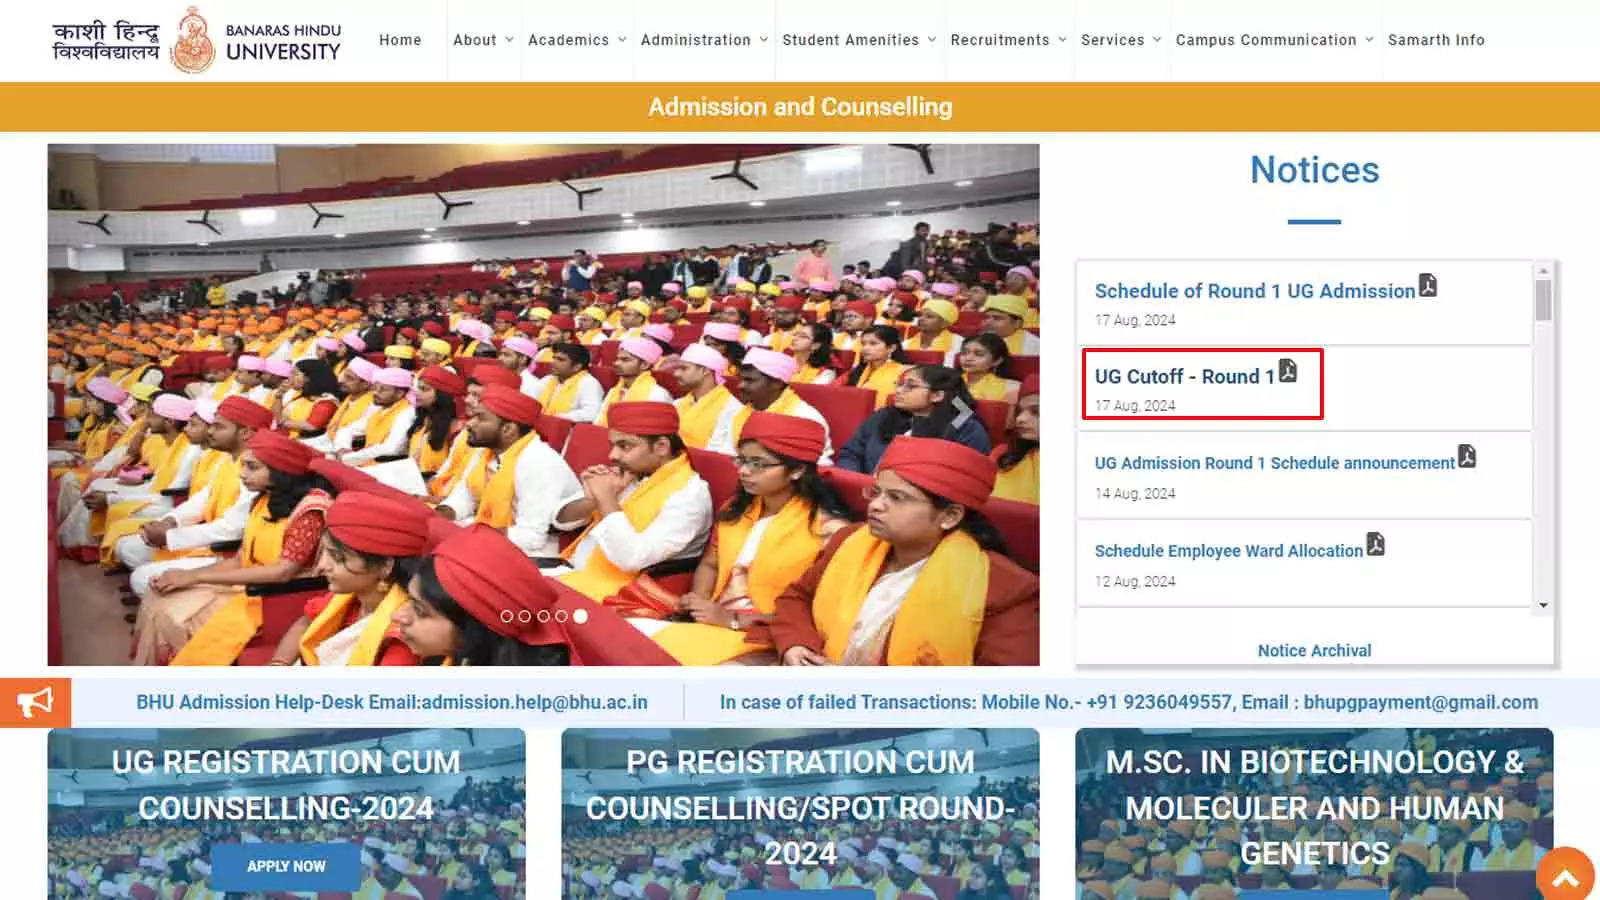Click the Admission and Counselling banner heading

coord(800,106)
